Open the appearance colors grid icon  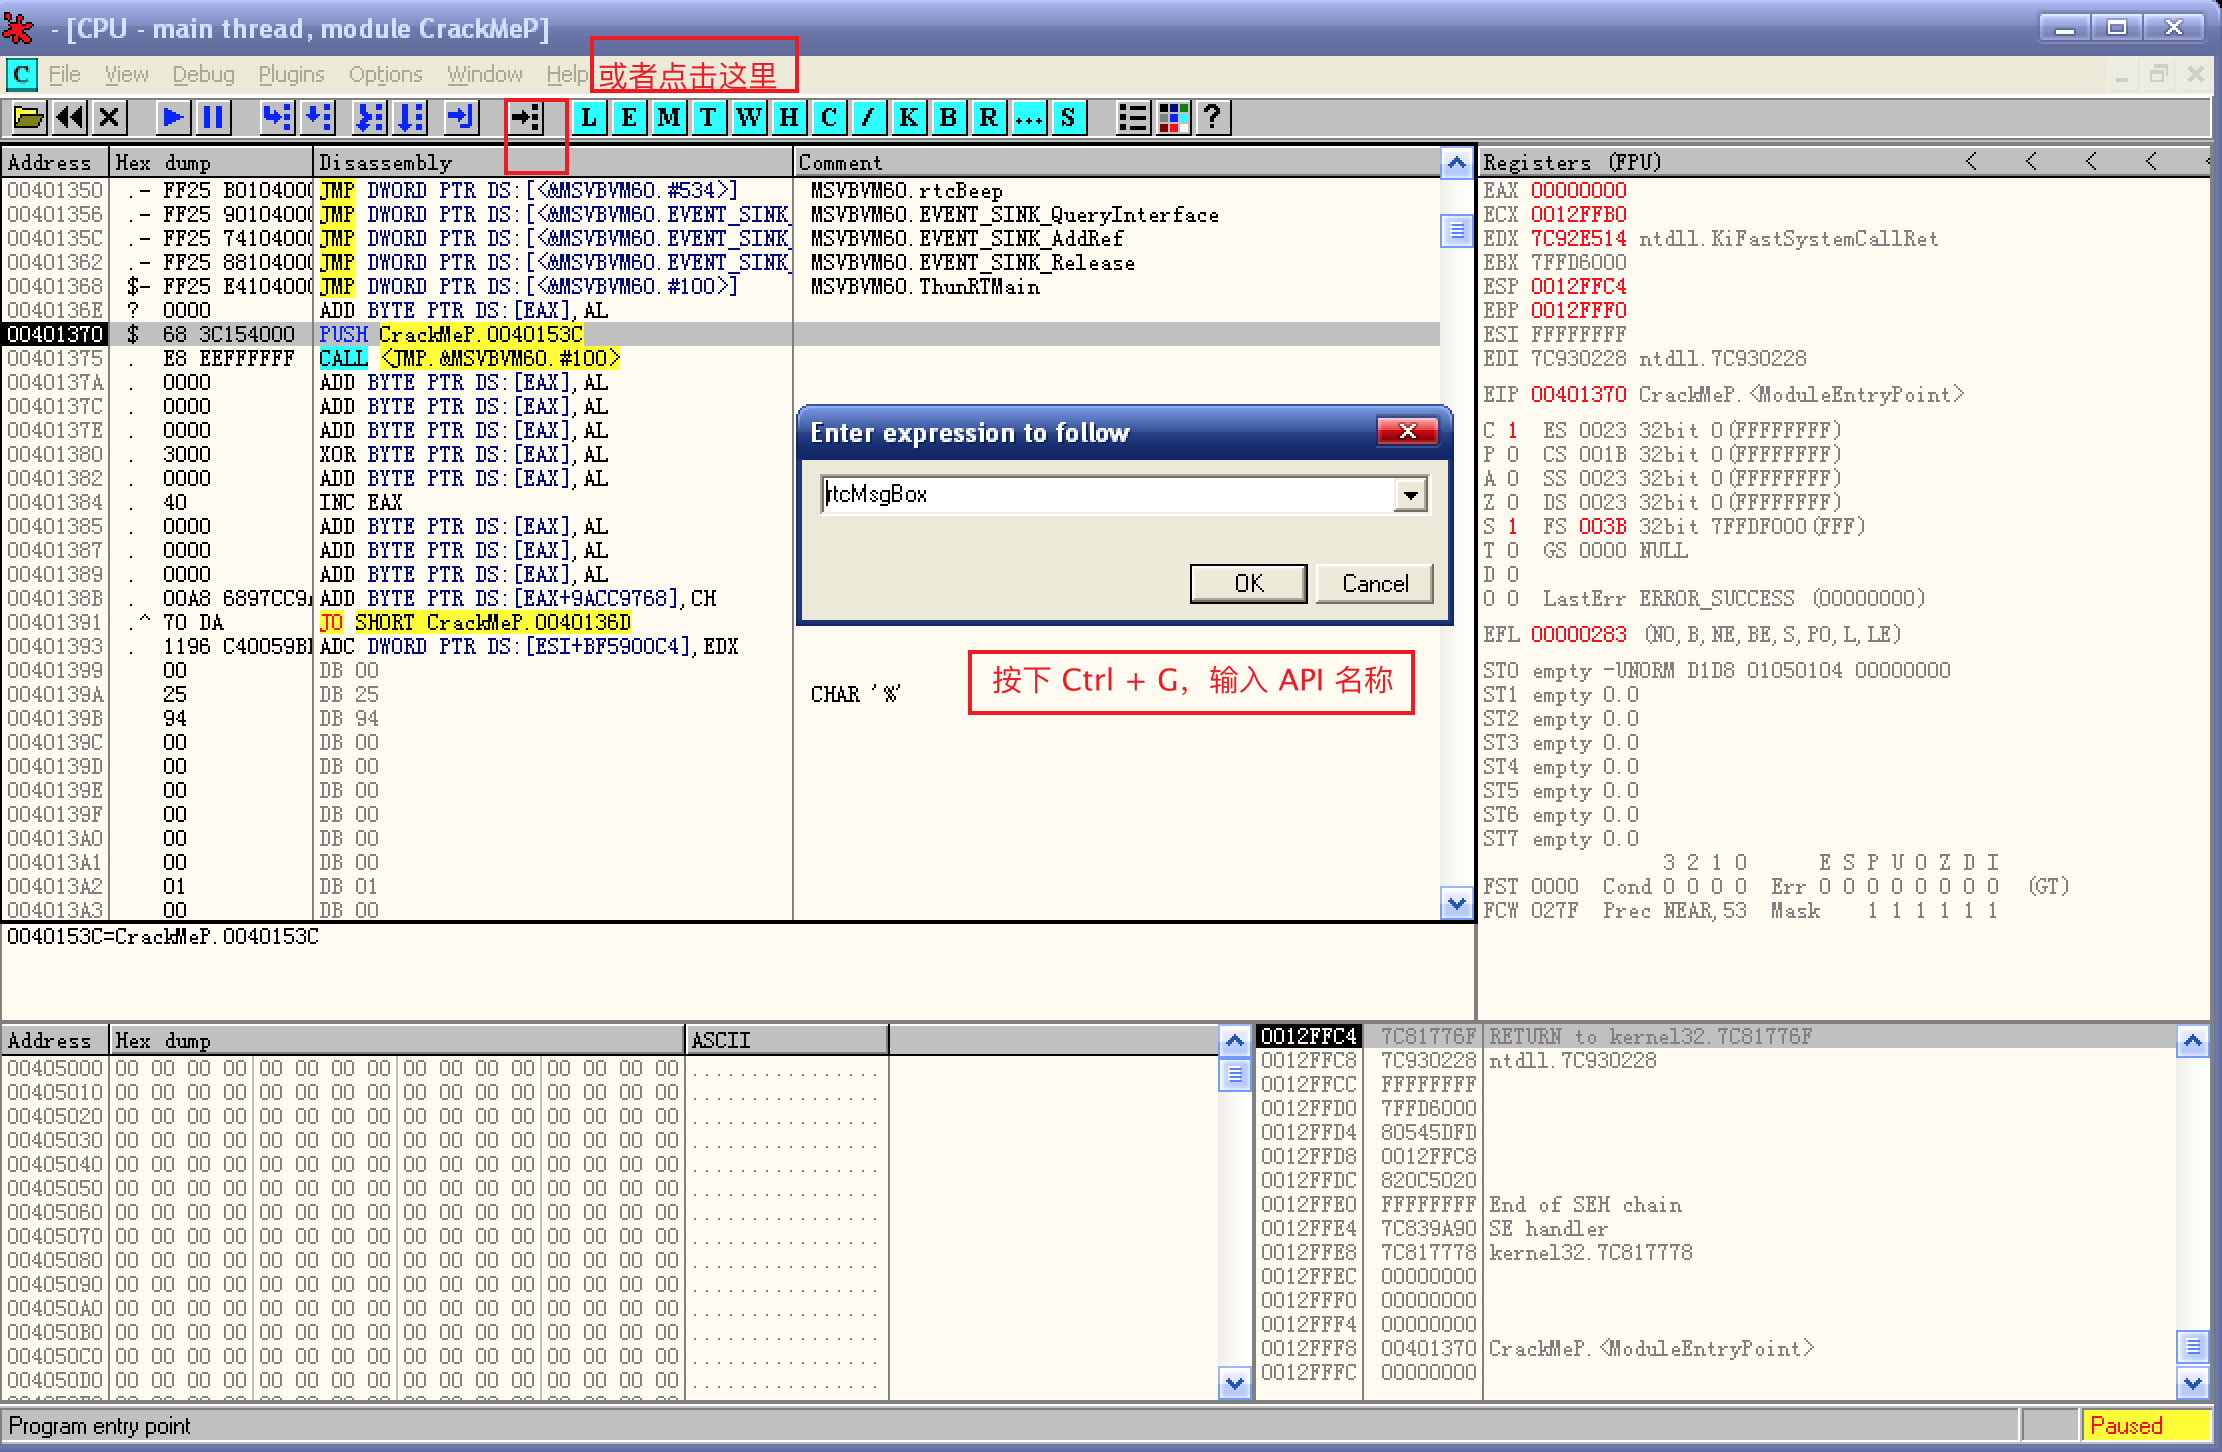coord(1173,118)
